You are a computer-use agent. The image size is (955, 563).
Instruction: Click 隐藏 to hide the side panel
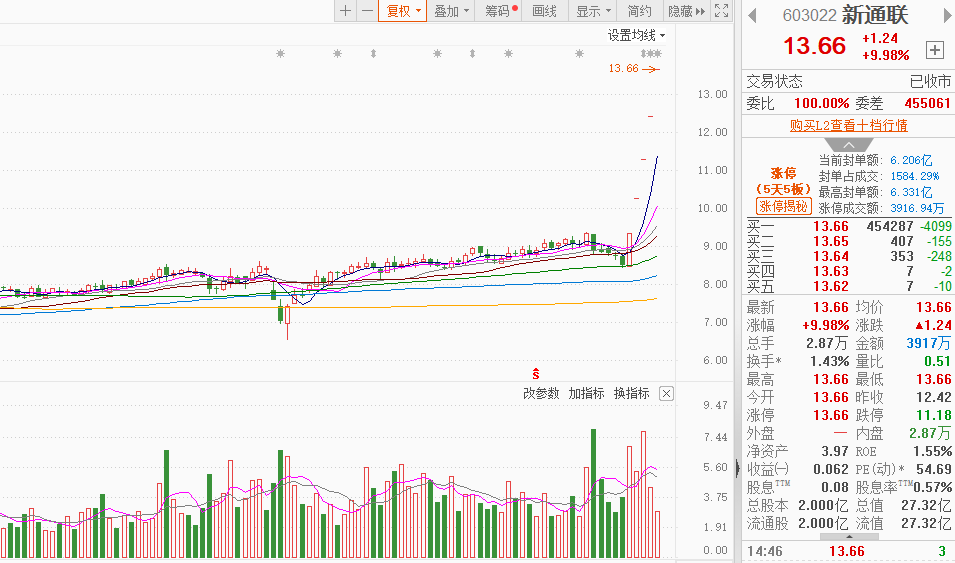(x=686, y=11)
